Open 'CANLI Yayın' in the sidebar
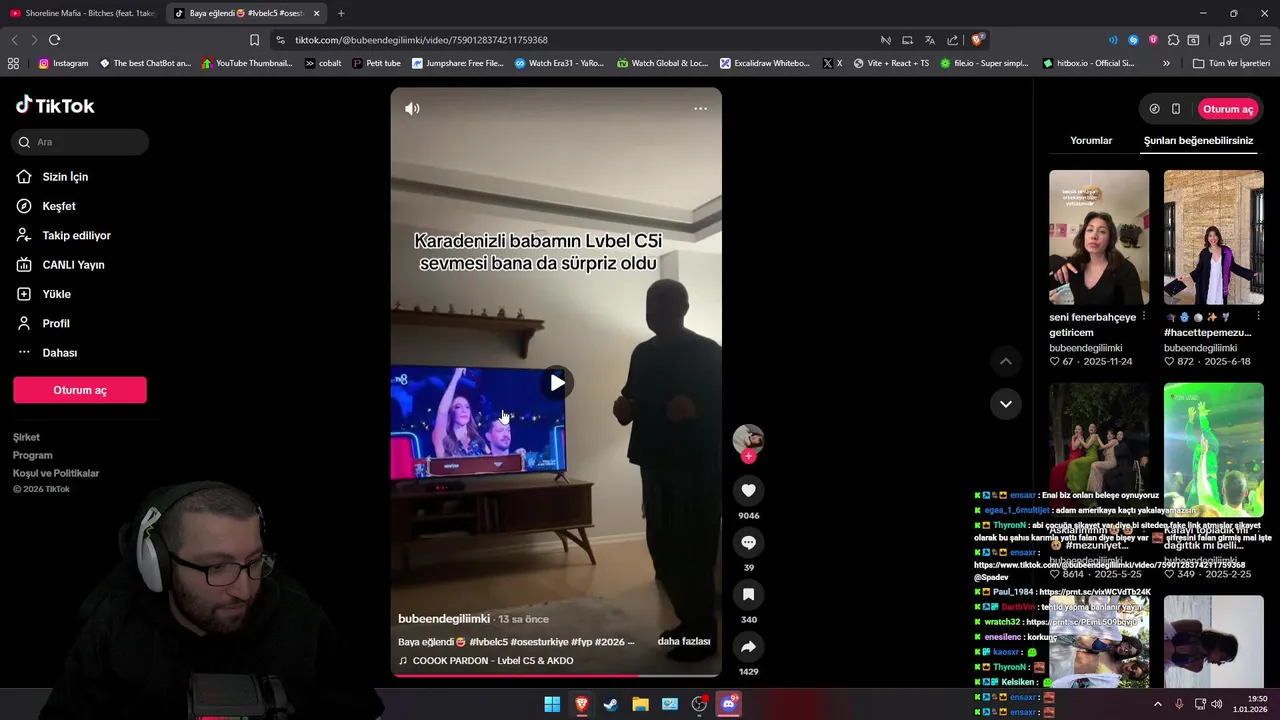Screen dimensions: 1280x720 tap(73, 265)
